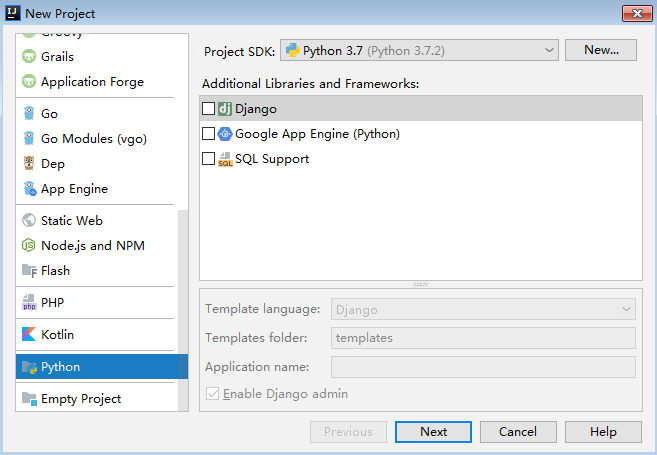Click the Kotlin logo icon
The image size is (657, 455).
(x=29, y=334)
